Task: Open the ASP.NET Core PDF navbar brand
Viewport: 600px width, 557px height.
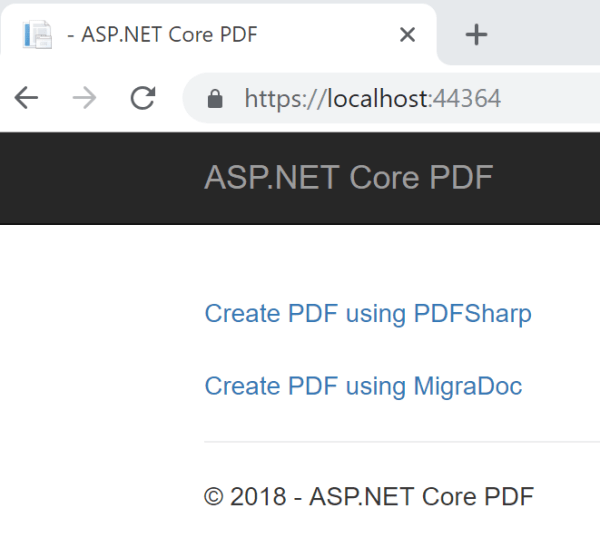Action: (348, 178)
